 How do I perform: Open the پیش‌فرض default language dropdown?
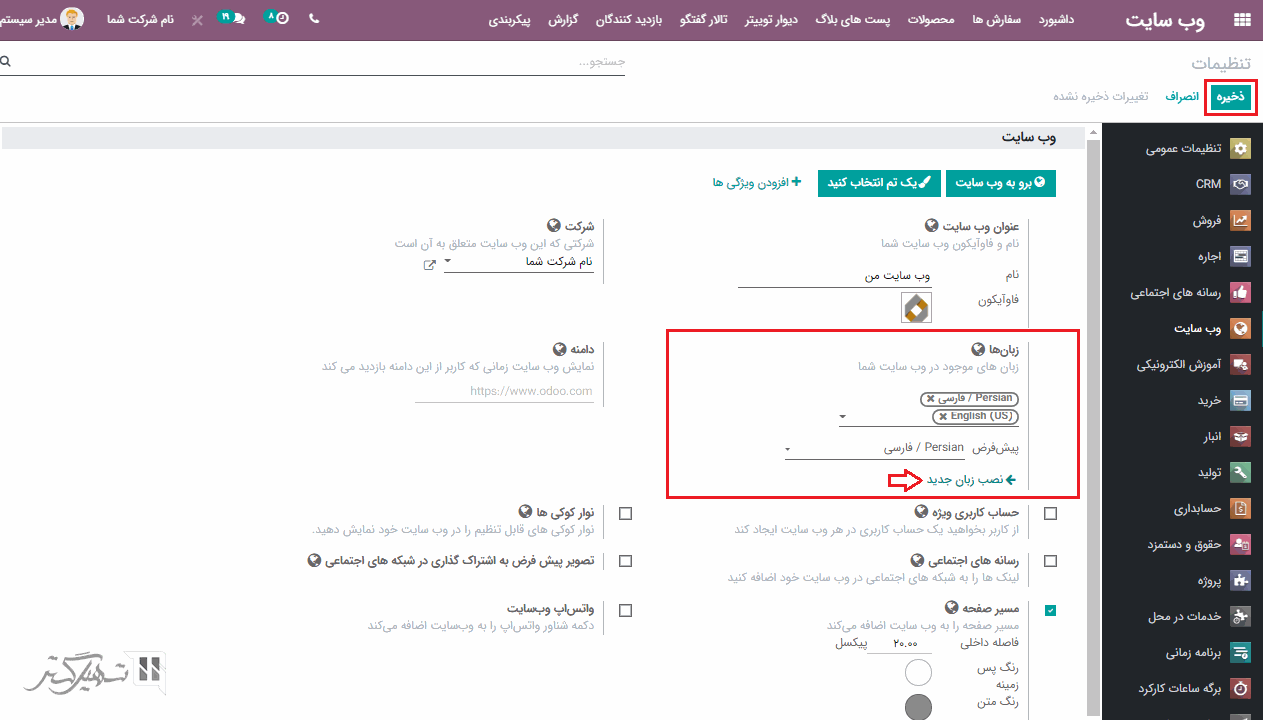tap(875, 448)
